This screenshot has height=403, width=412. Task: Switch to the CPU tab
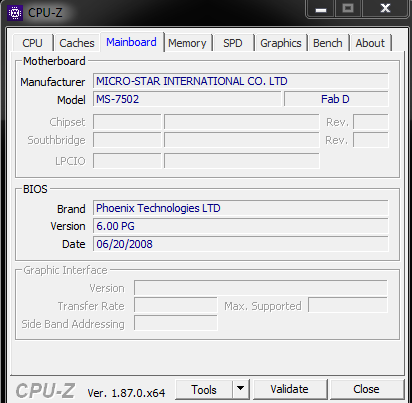pos(33,43)
